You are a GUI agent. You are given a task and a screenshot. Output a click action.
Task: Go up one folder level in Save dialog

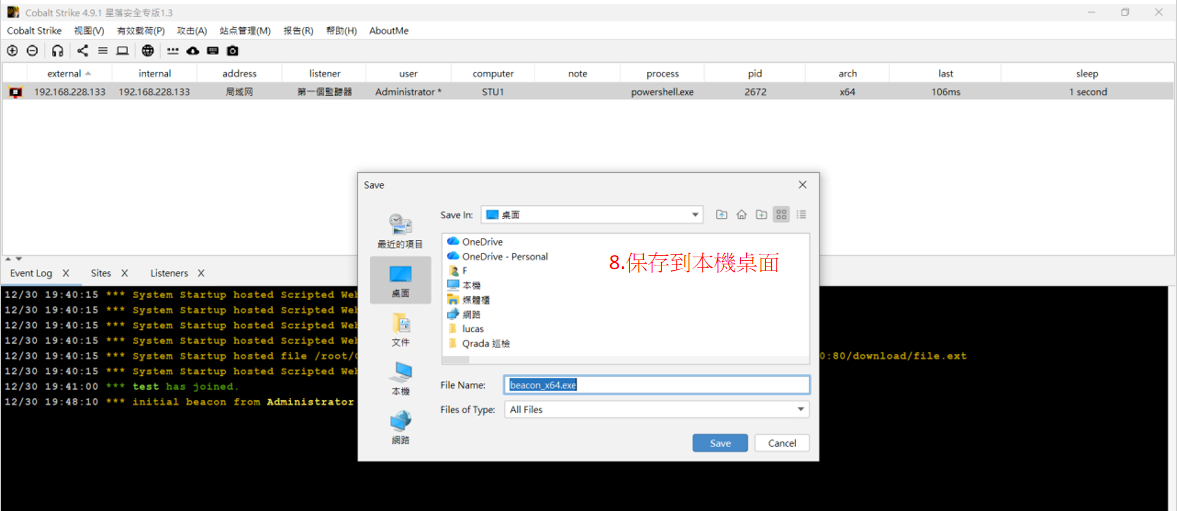click(x=721, y=215)
